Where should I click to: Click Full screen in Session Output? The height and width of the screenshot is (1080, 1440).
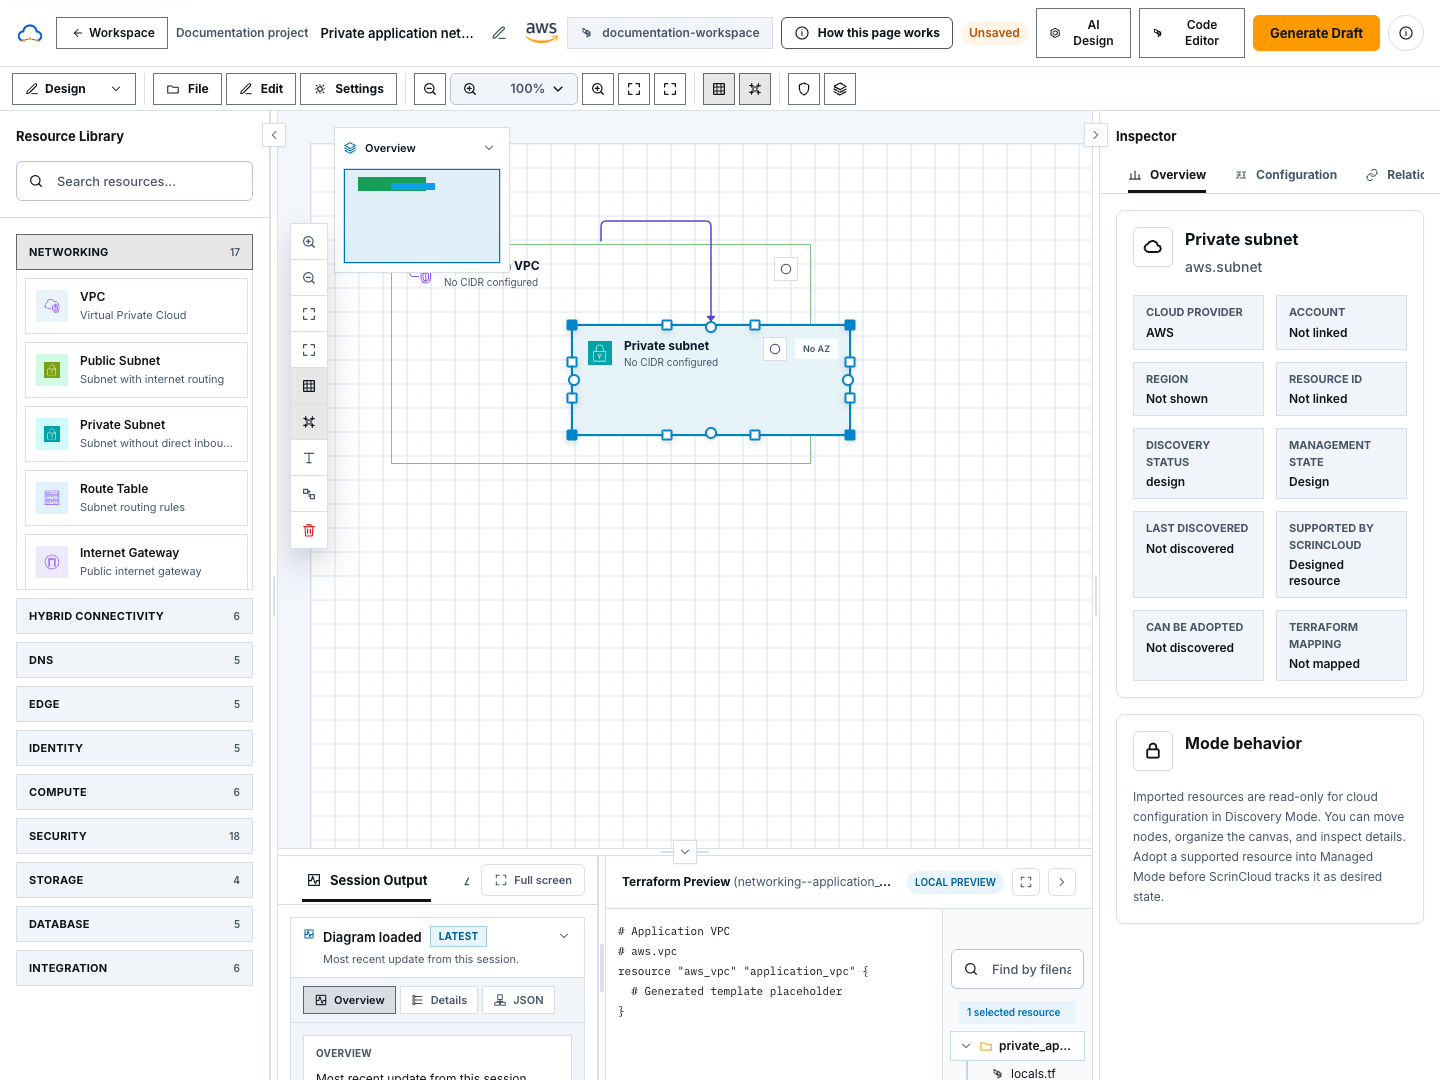[x=533, y=880]
